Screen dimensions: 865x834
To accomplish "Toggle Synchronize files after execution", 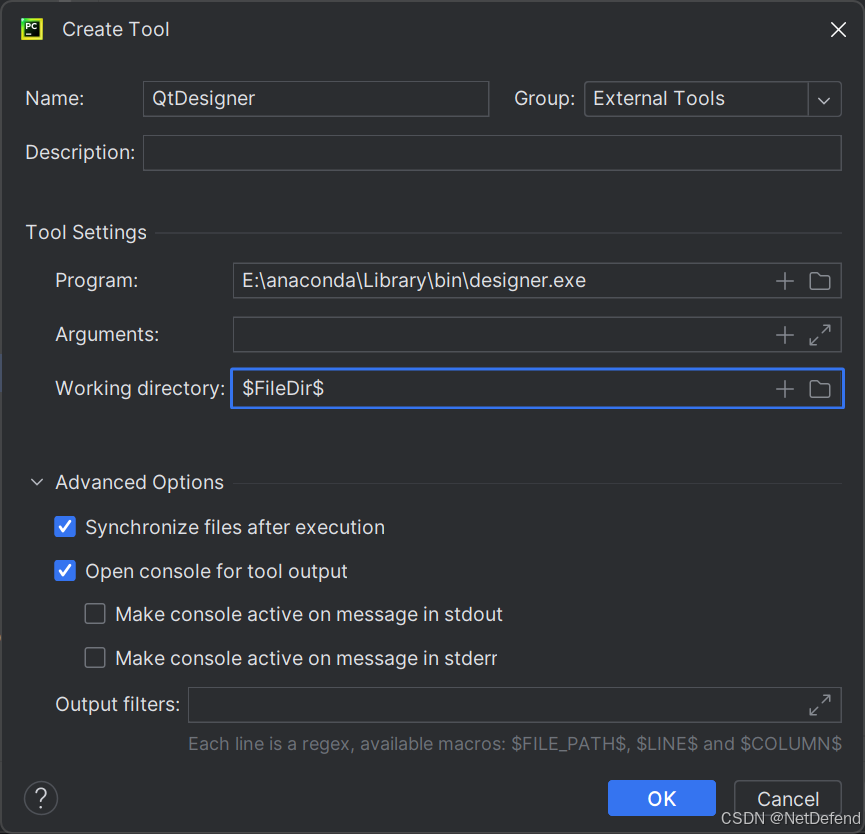I will coord(65,527).
